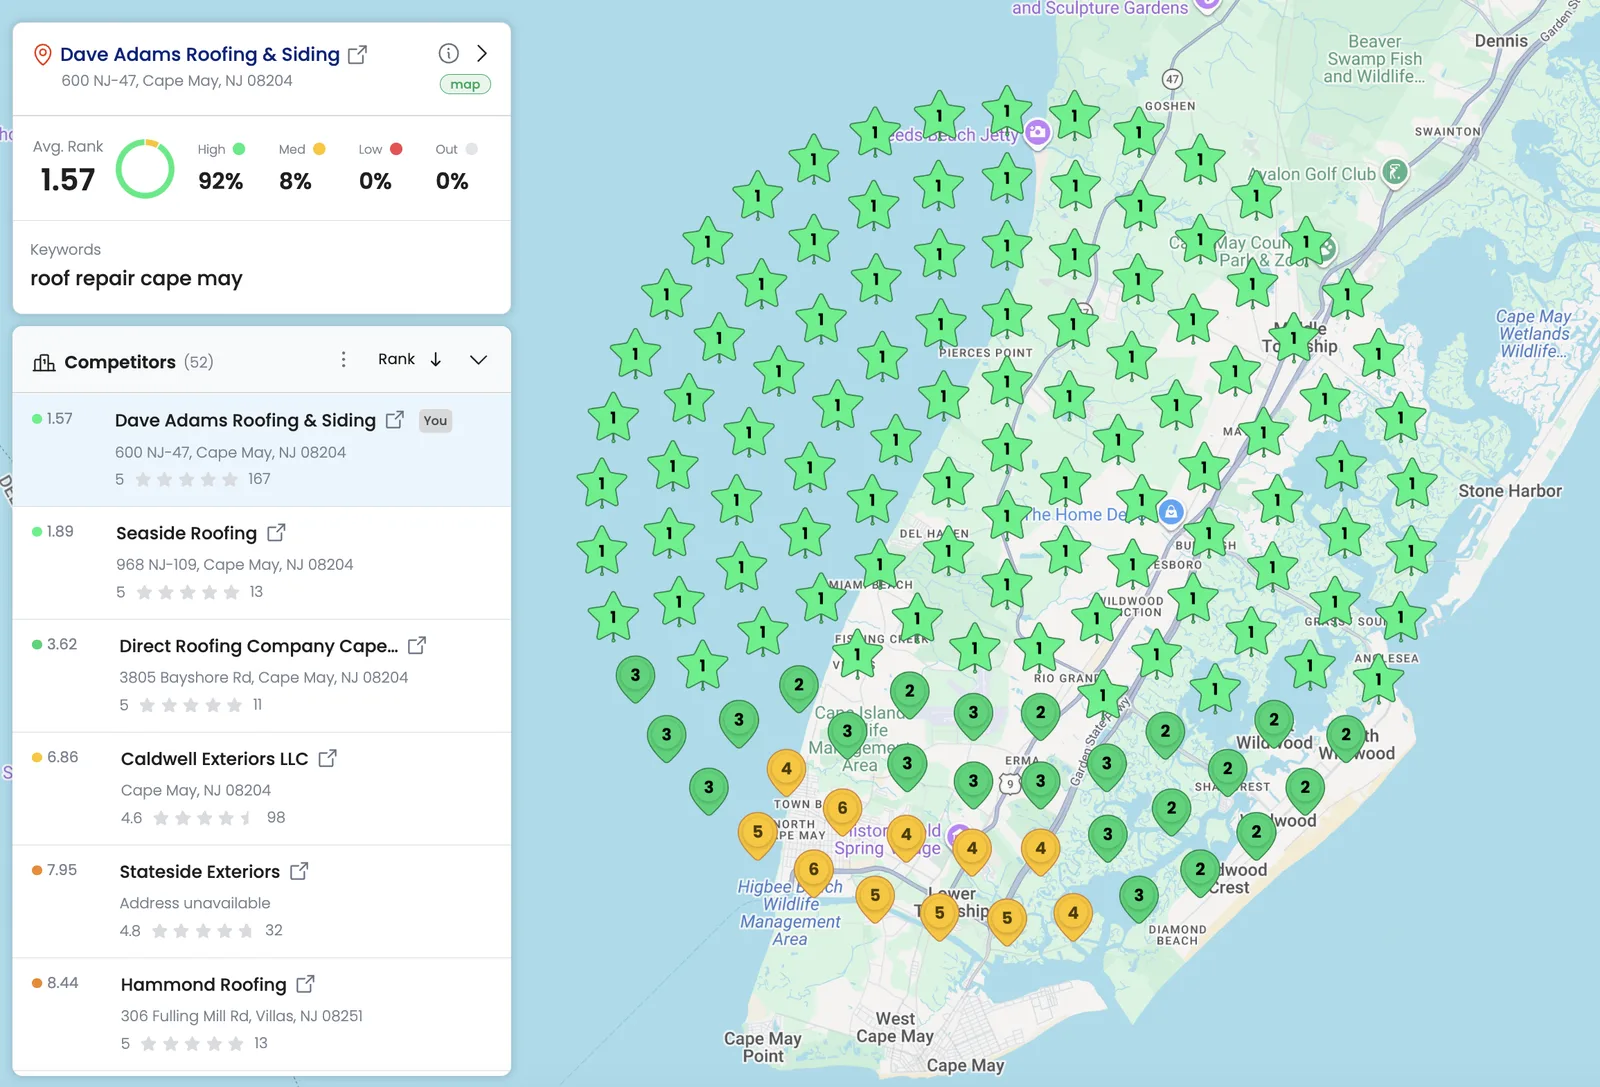This screenshot has width=1600, height=1087.
Task: Click the High green rank indicator dot
Action: (239, 149)
